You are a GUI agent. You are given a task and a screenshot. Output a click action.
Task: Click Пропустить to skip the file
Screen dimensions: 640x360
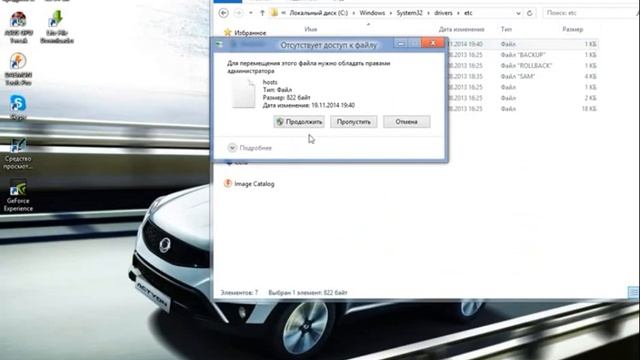353,122
